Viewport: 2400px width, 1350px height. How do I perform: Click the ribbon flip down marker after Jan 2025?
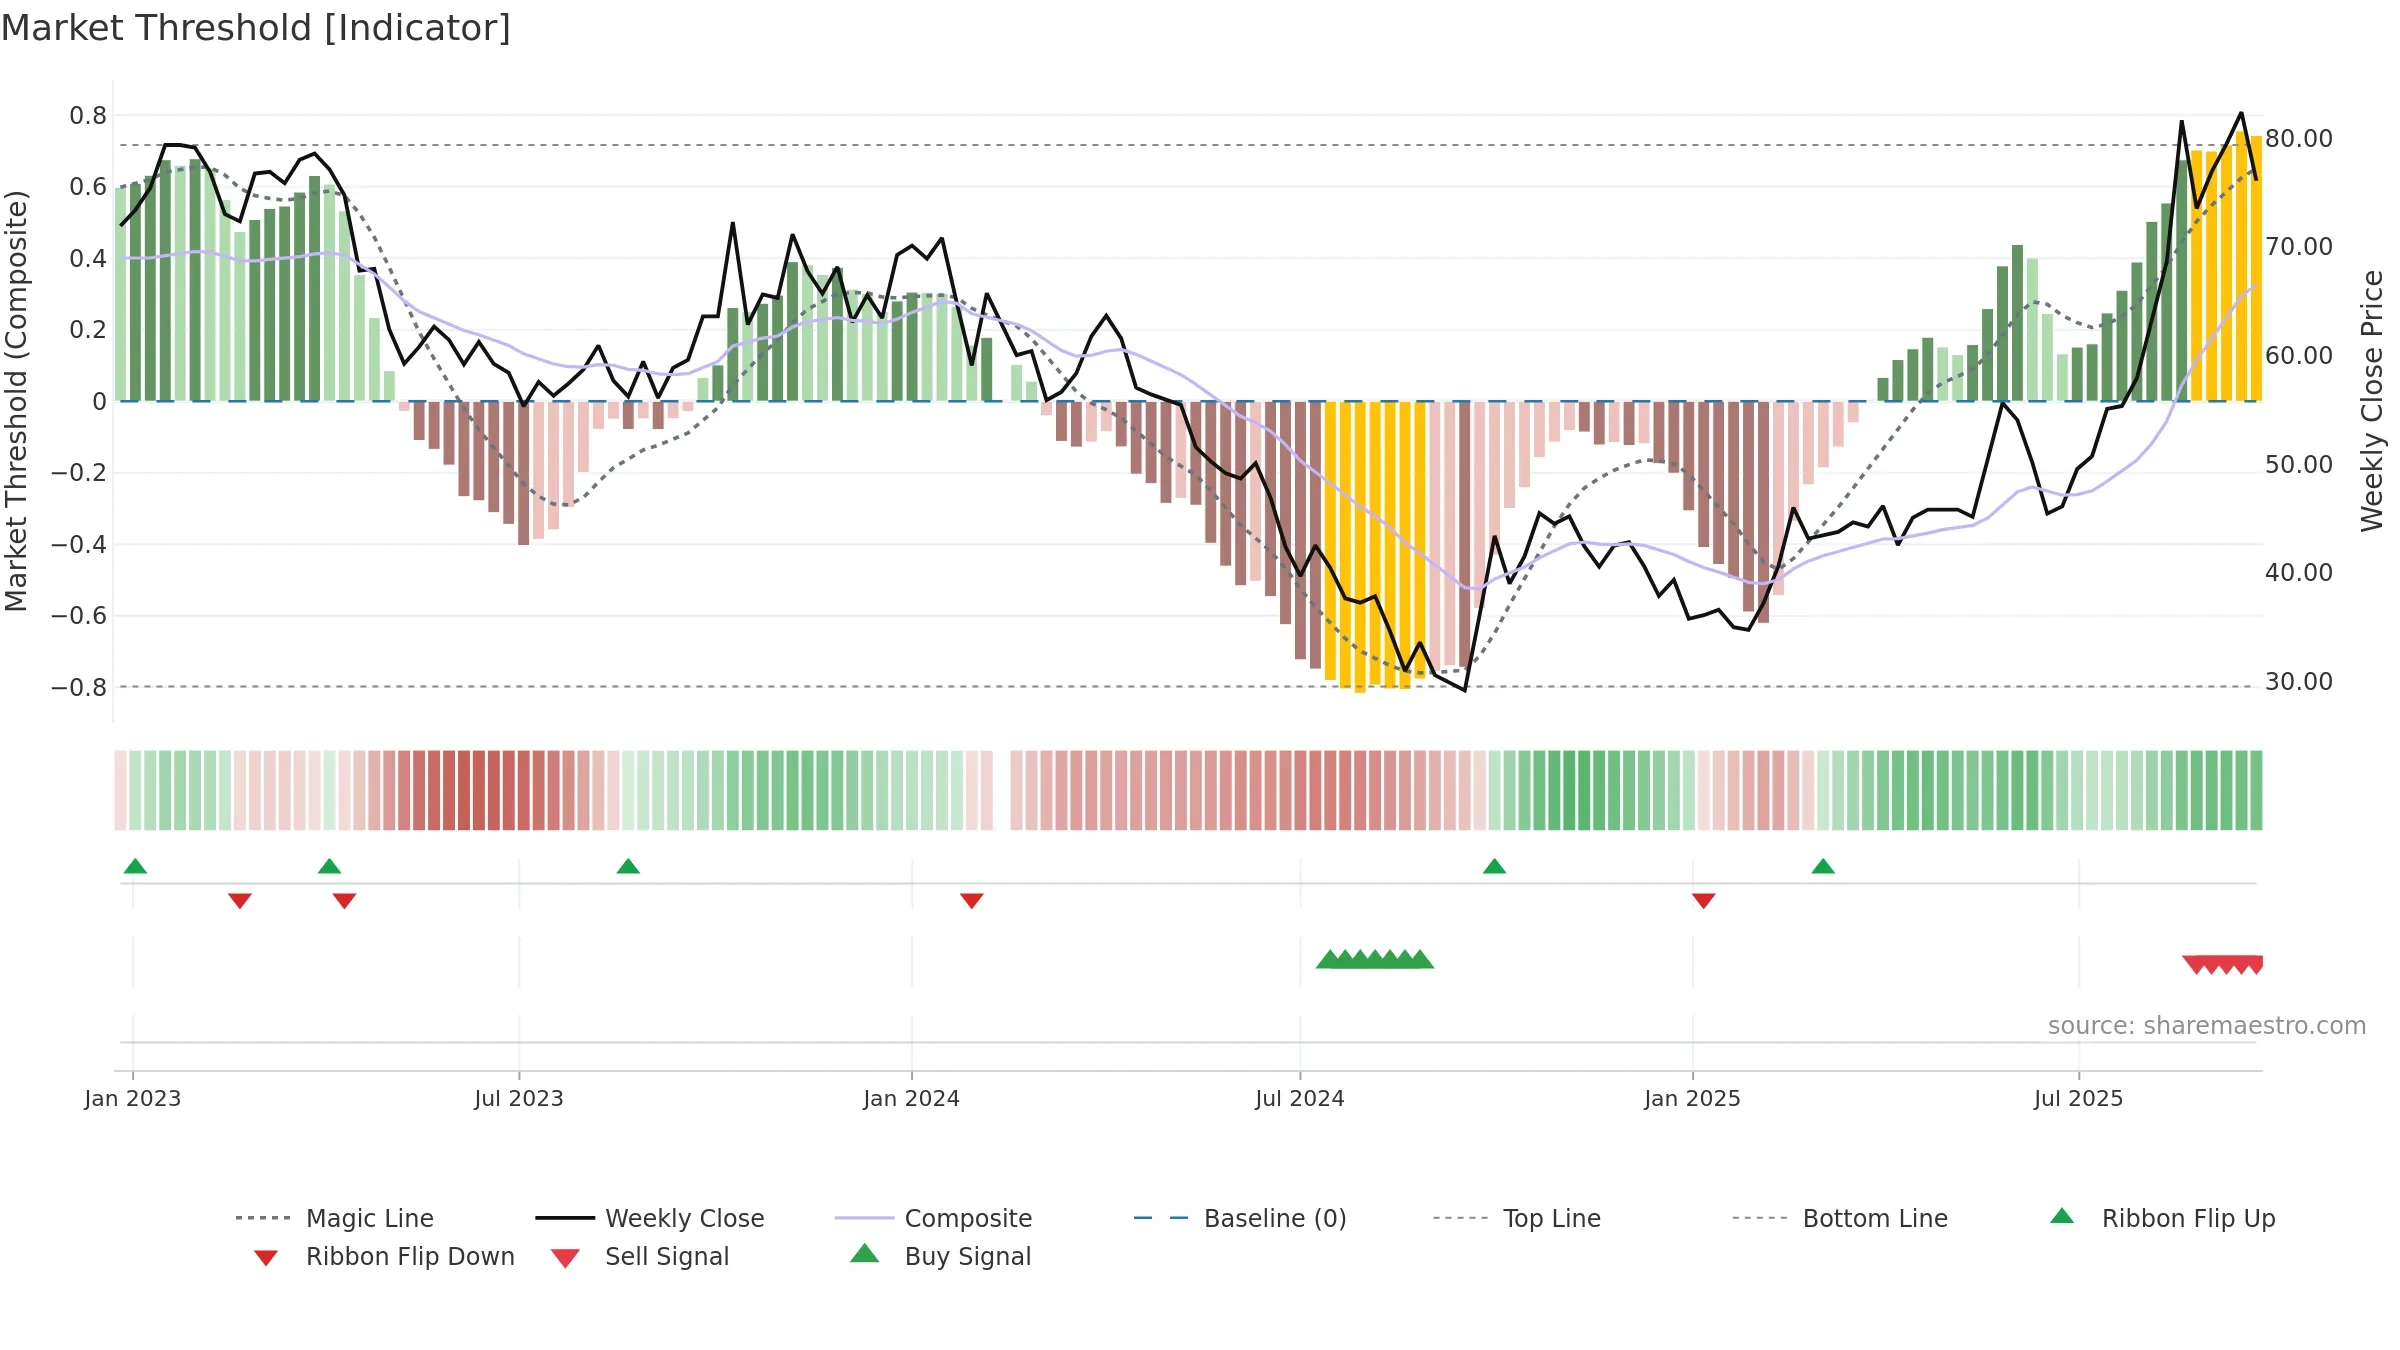(x=1704, y=901)
